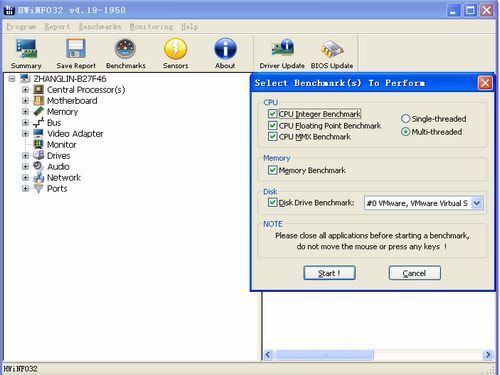The image size is (500, 375).
Task: Click the Ports tree icon
Action: [x=39, y=189]
